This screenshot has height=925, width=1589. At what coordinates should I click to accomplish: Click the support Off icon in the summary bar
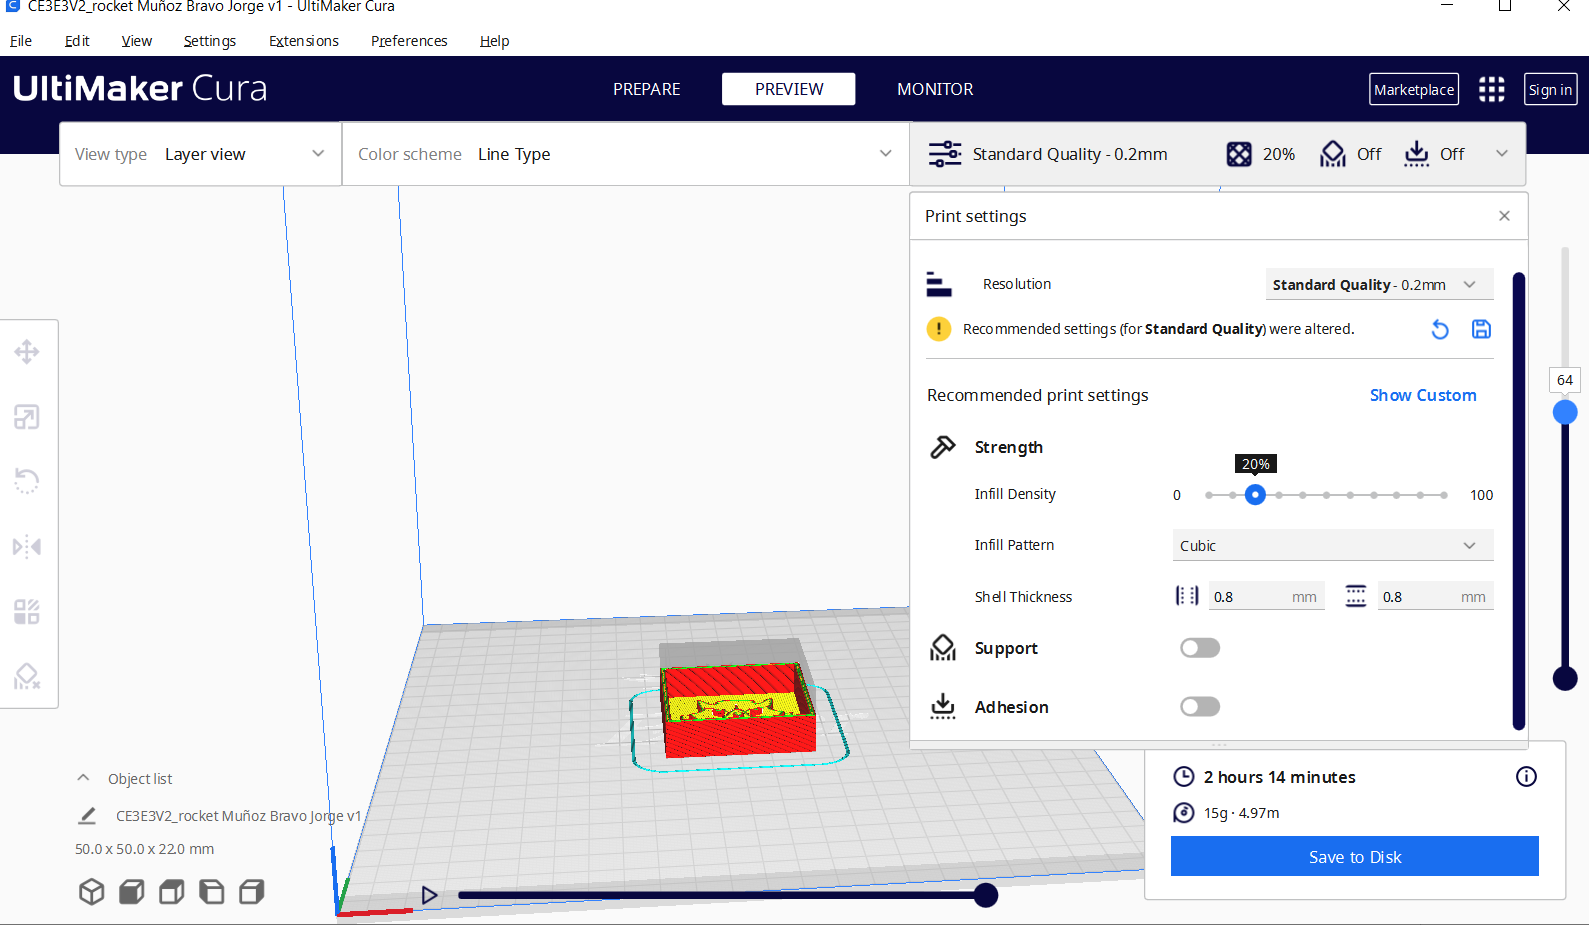pyautogui.click(x=1333, y=154)
